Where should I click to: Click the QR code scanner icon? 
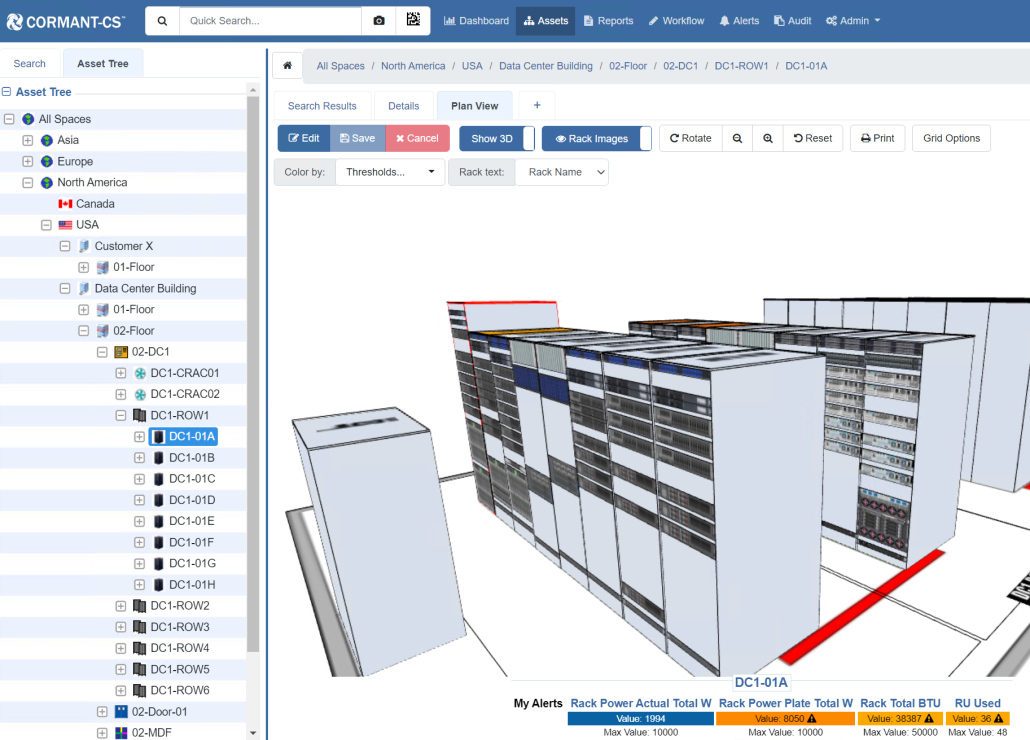413,21
